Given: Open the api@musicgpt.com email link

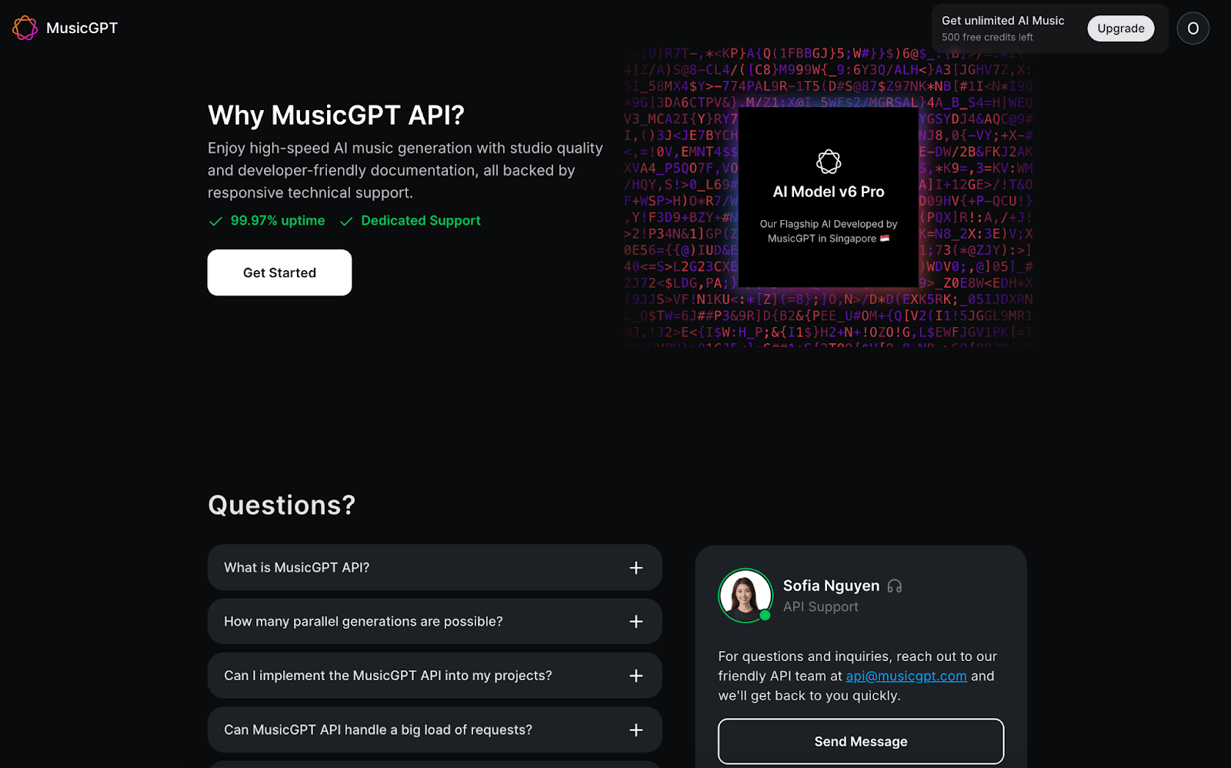Looking at the screenshot, I should [x=906, y=676].
